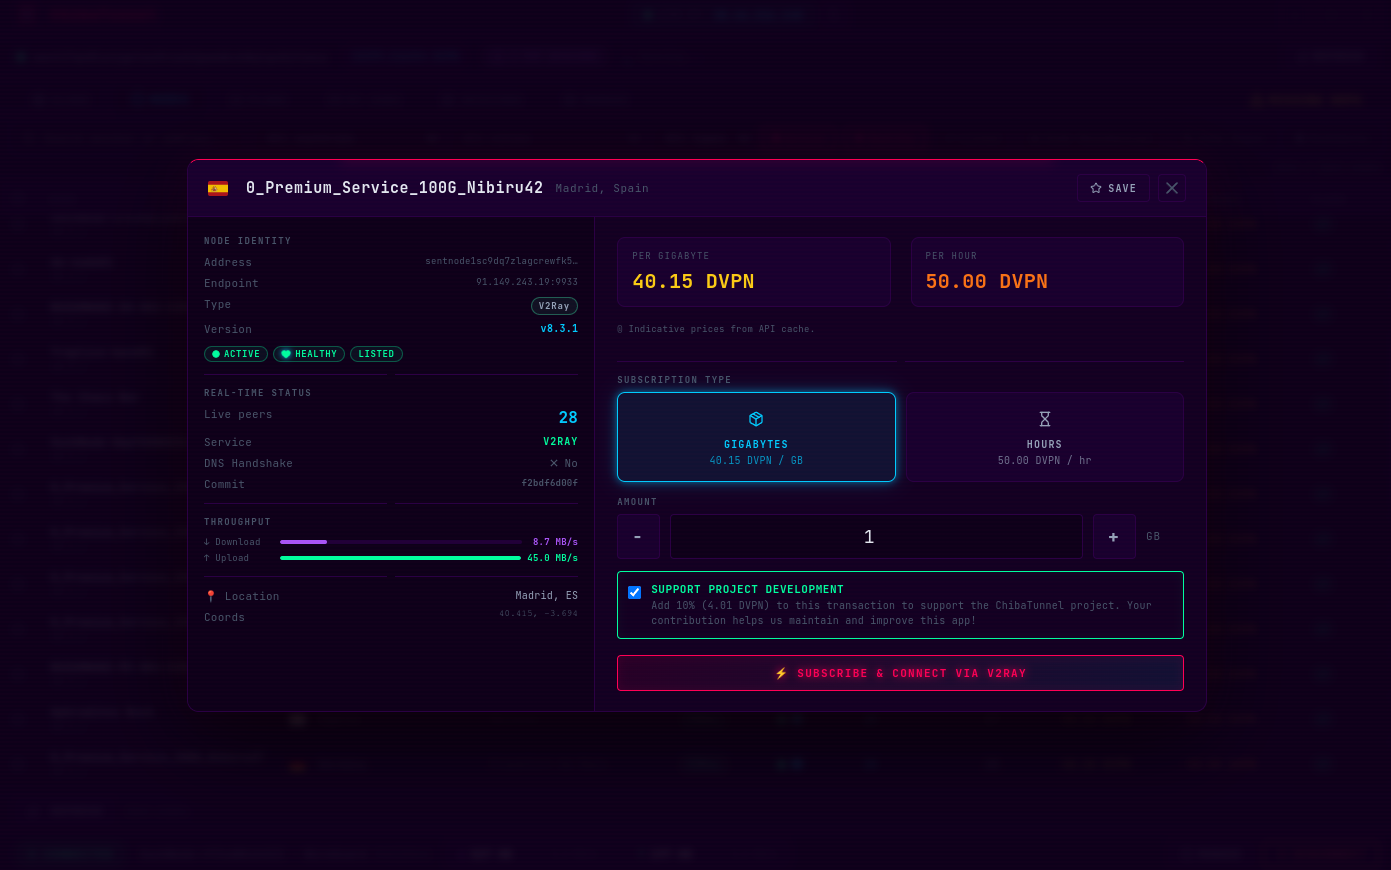Image resolution: width=1391 pixels, height=870 pixels.
Task: Click the endpoint 91.149.243.19:9933
Action: (x=527, y=283)
